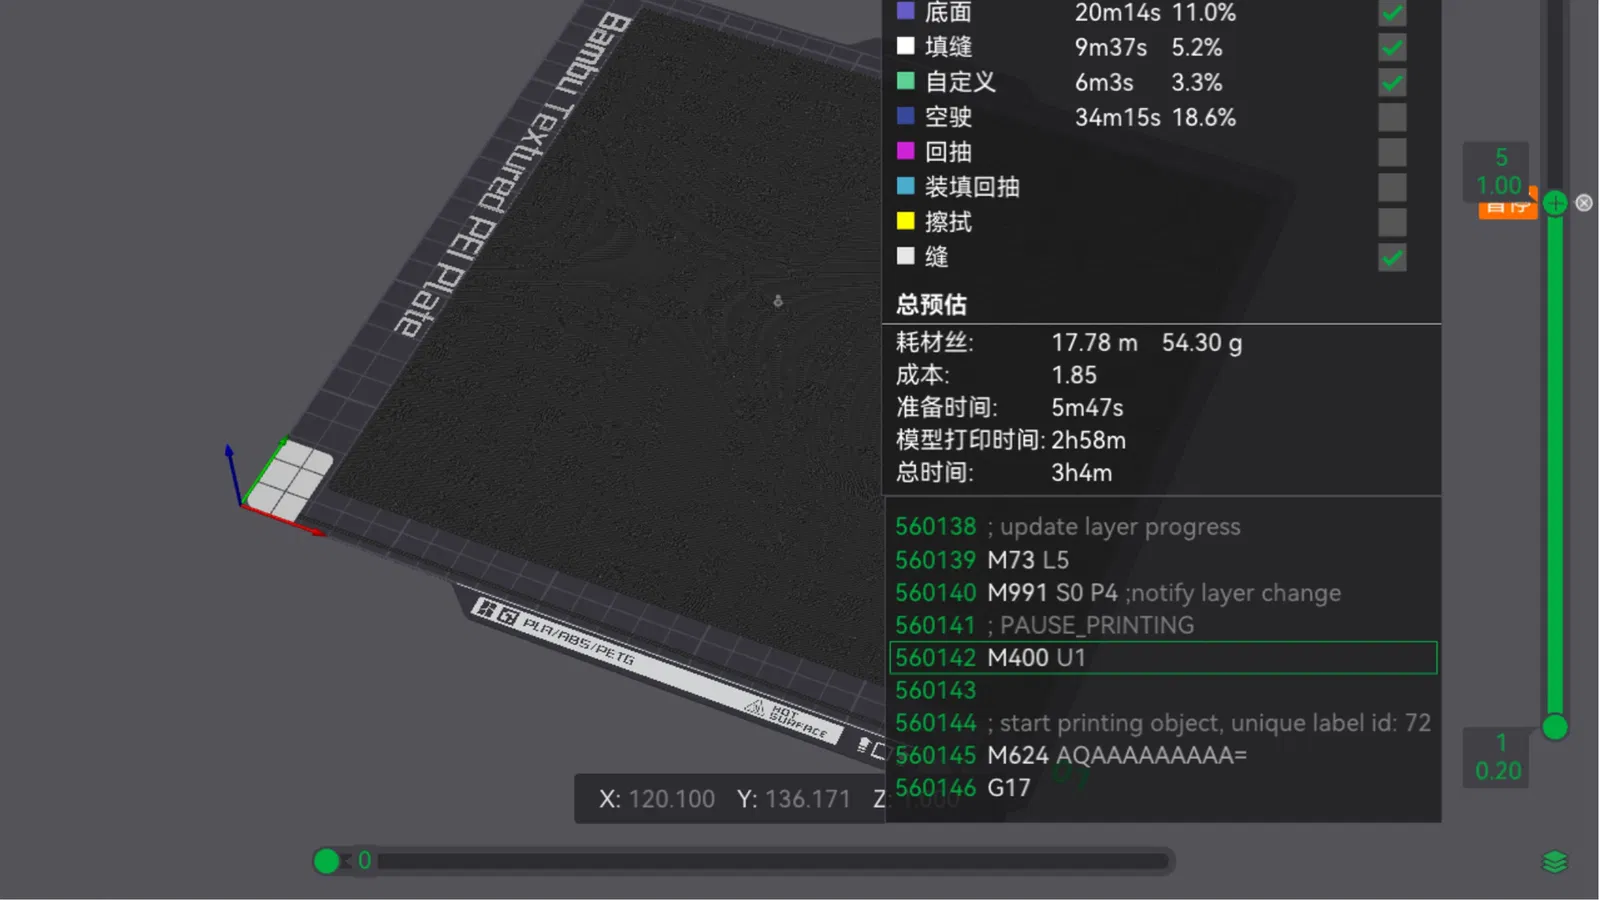Click the green plus handle on layer slider
This screenshot has height=900, width=1600.
pos(1555,203)
